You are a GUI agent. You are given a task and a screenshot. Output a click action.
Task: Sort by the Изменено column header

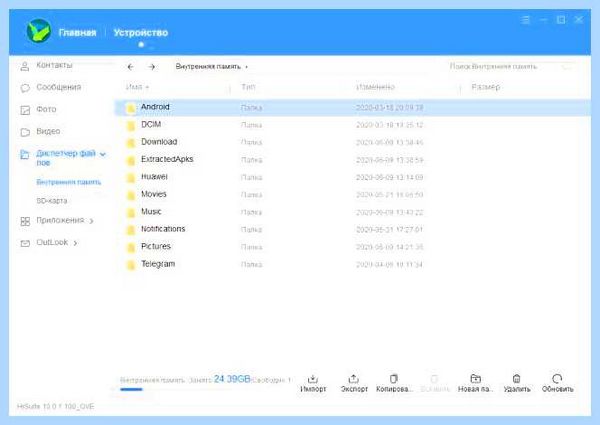375,87
